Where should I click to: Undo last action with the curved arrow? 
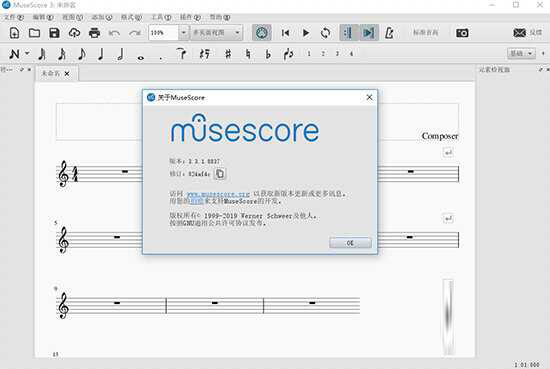click(x=114, y=33)
